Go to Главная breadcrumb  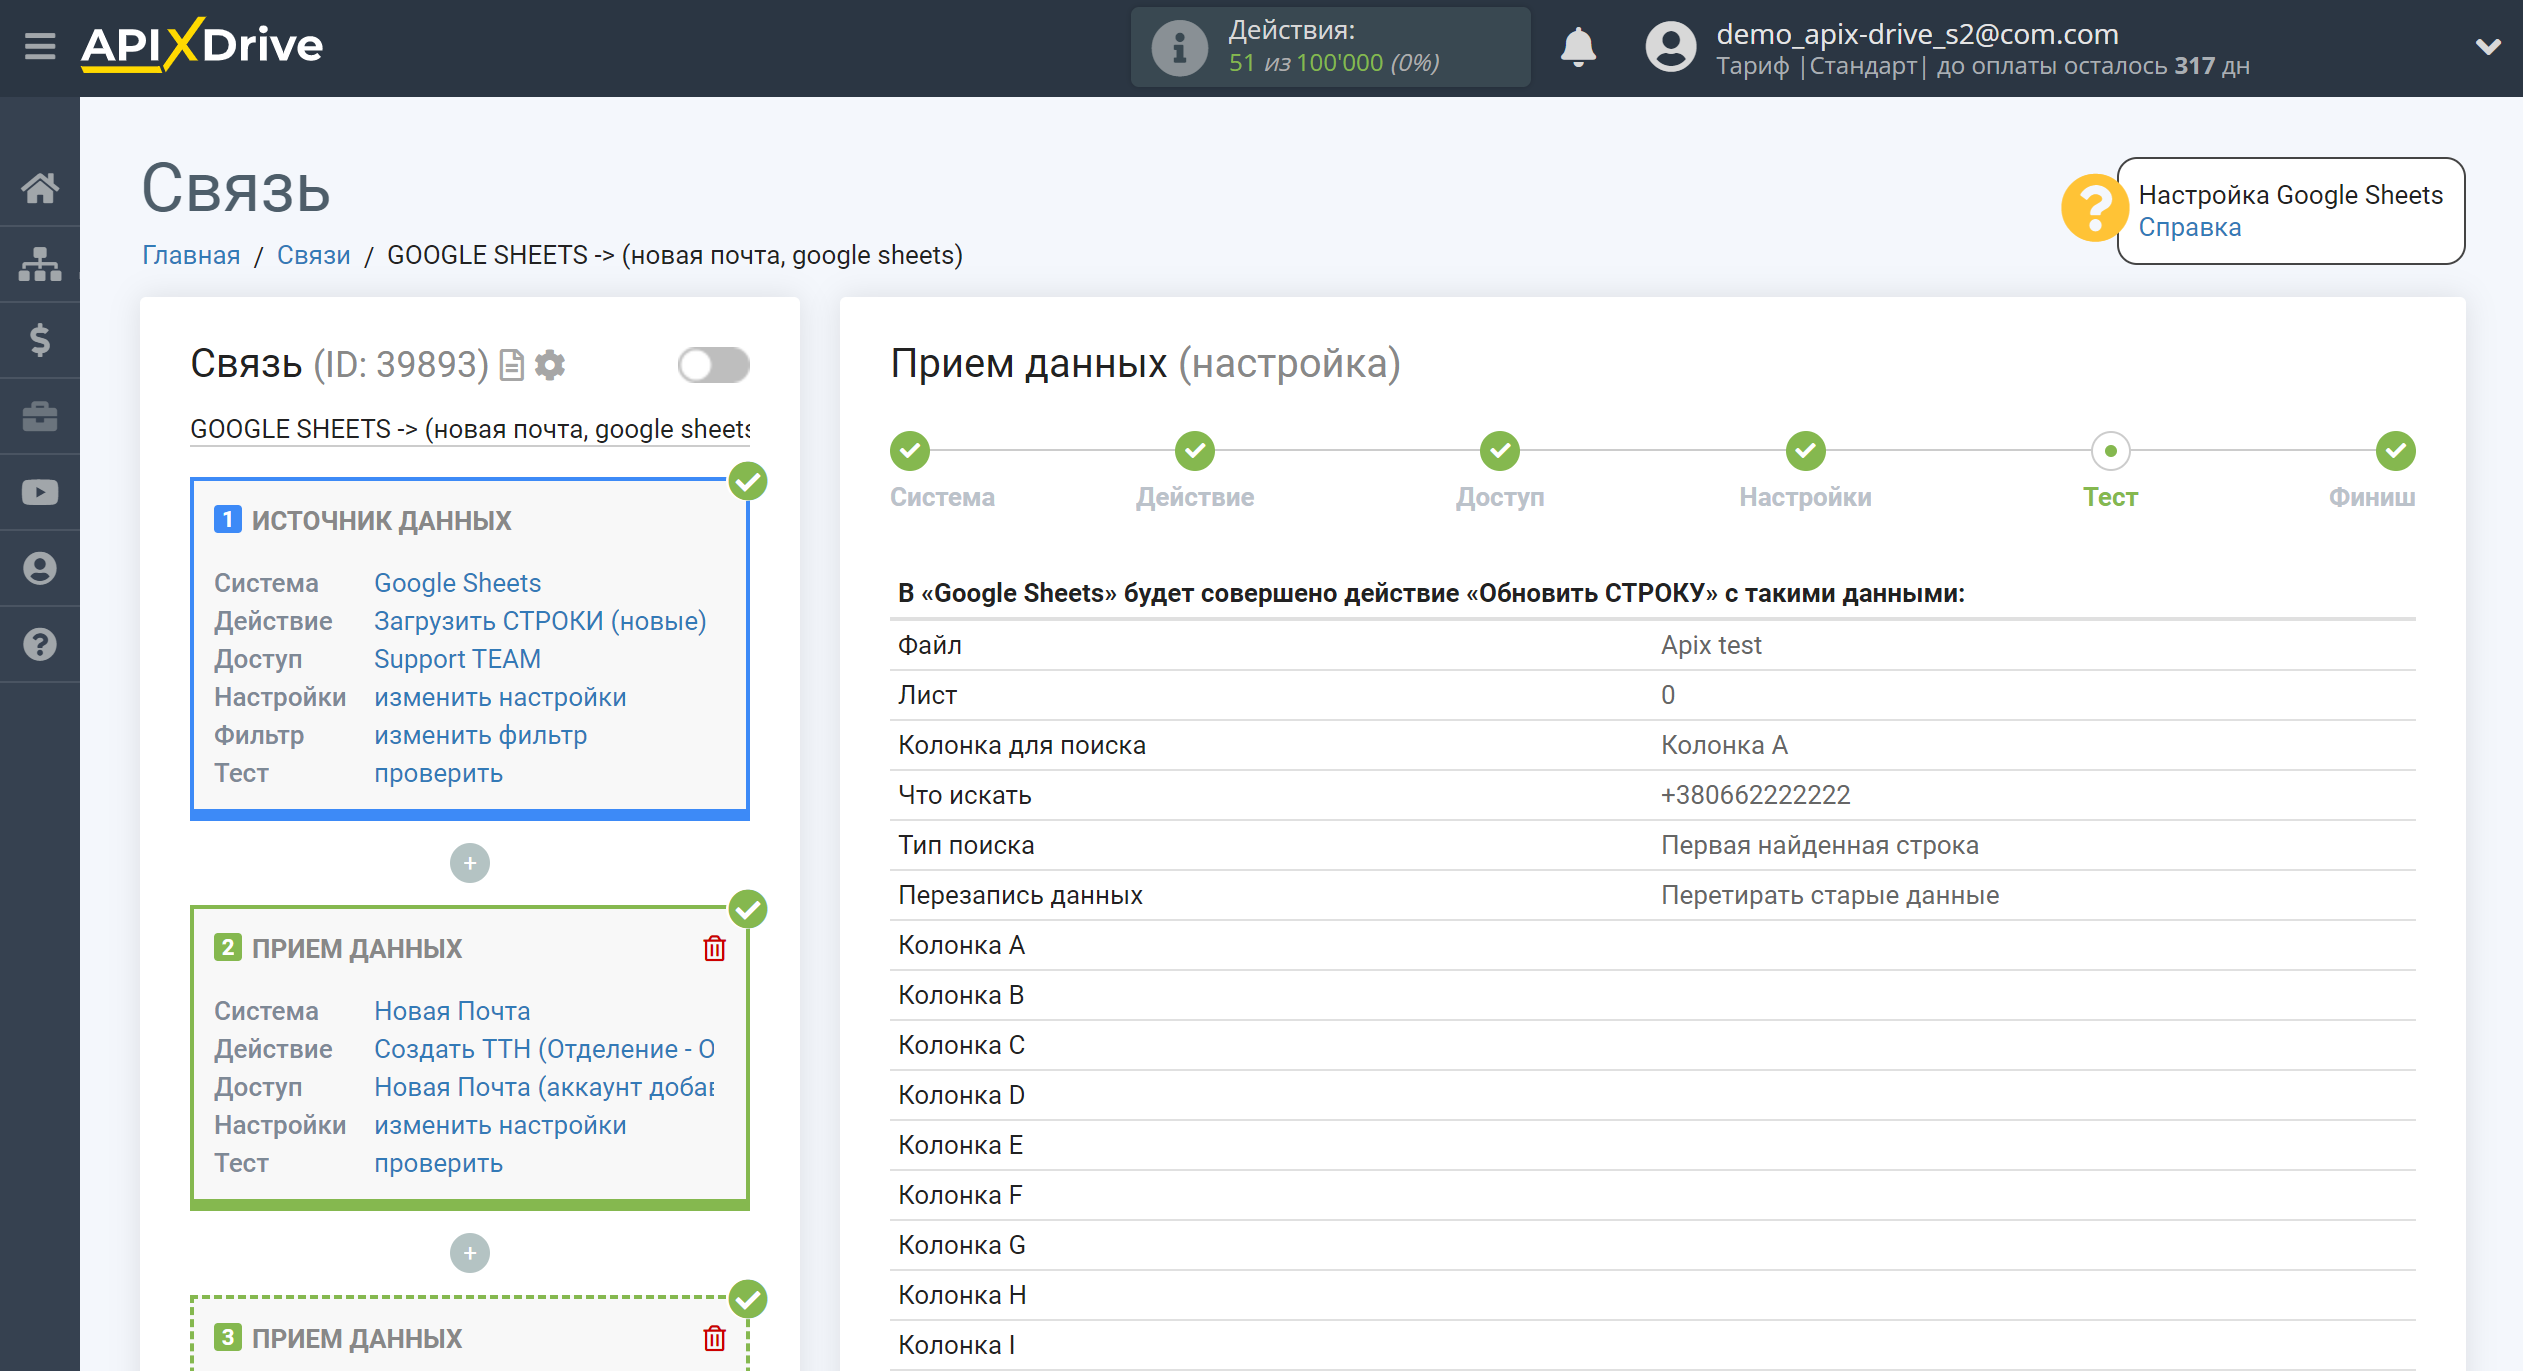click(x=191, y=255)
